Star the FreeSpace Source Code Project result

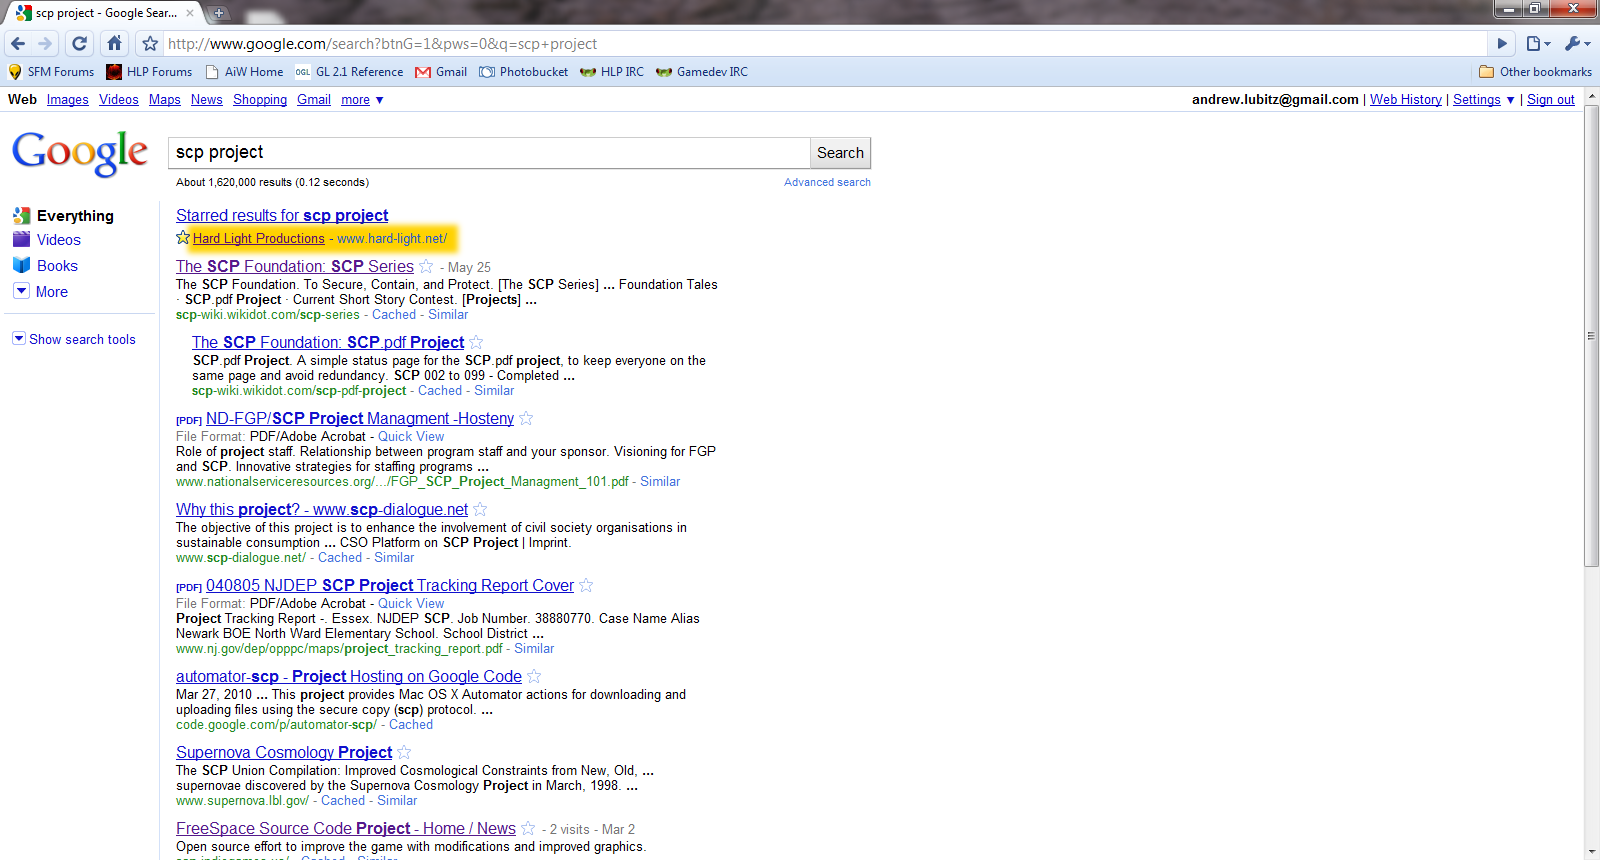[x=528, y=828]
